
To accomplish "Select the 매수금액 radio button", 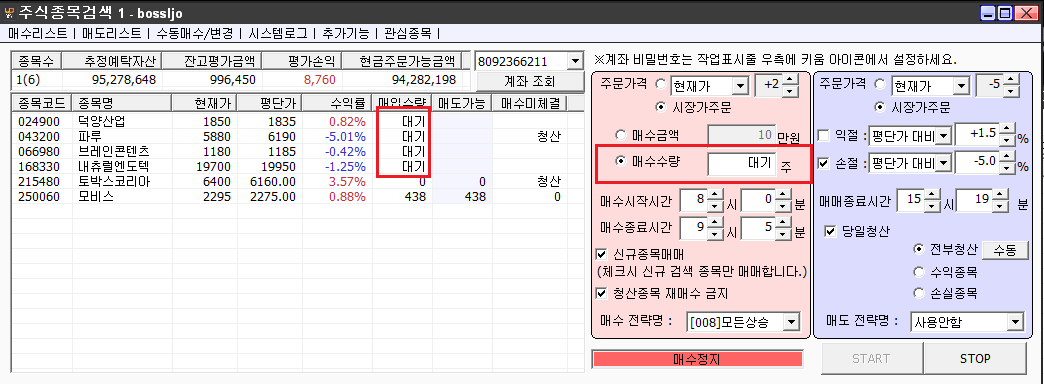I will [620, 136].
